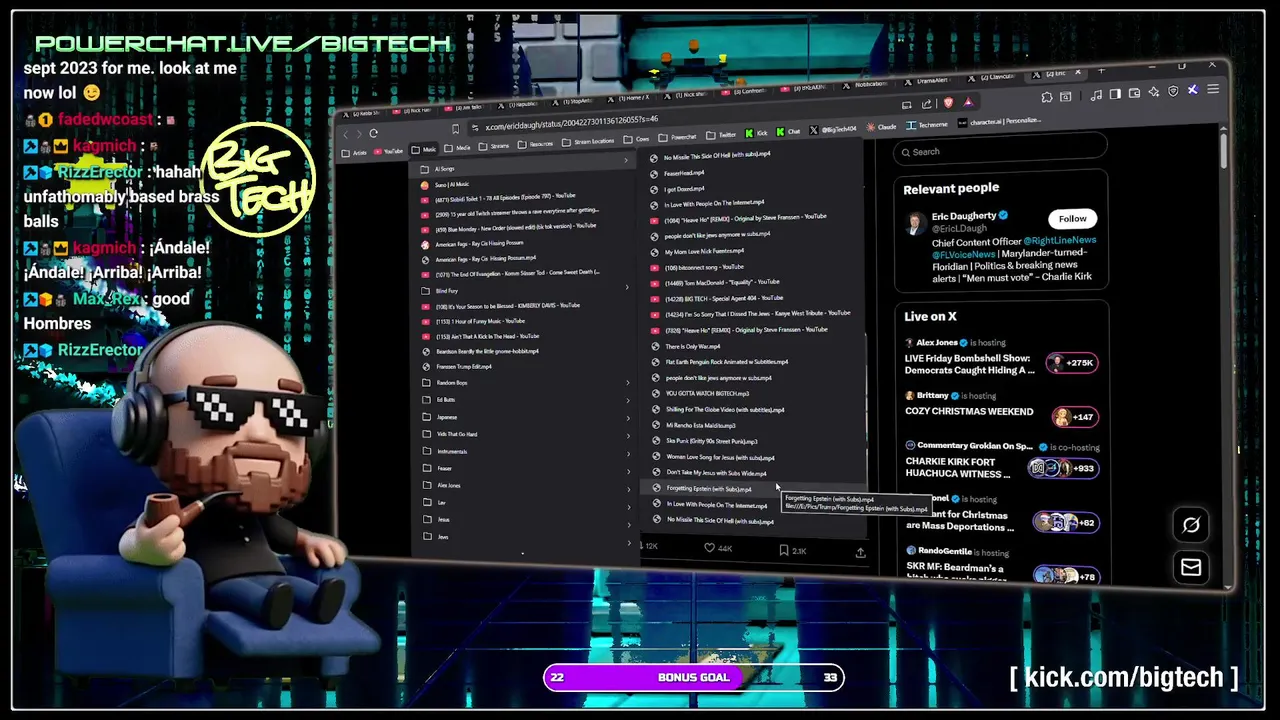
Task: Open the browser hamburger menu icon
Action: coord(1213,90)
